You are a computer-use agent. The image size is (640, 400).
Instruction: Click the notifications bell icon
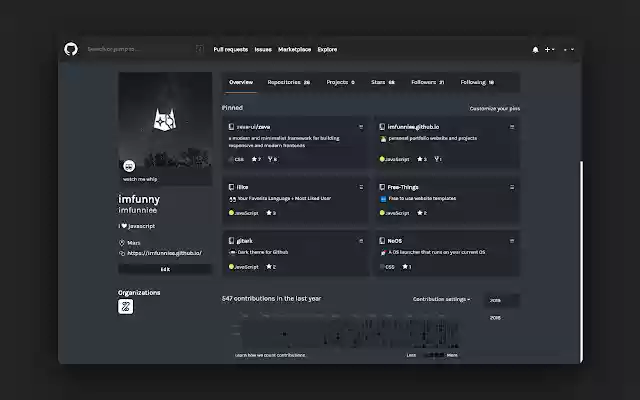[535, 50]
